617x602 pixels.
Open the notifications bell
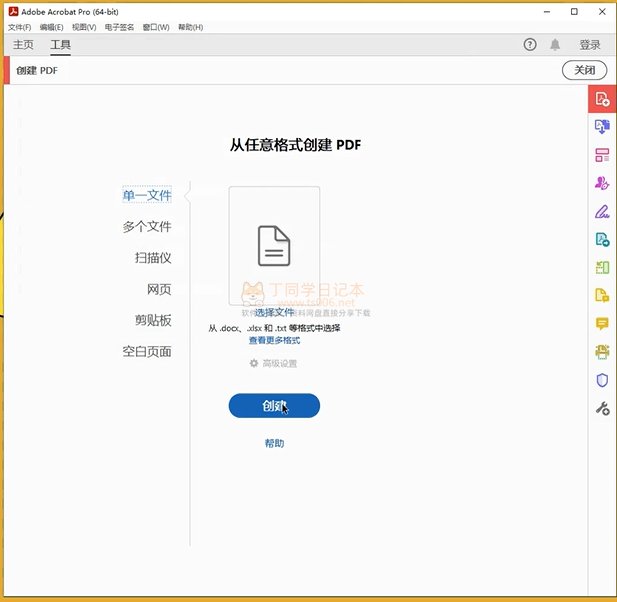click(555, 44)
